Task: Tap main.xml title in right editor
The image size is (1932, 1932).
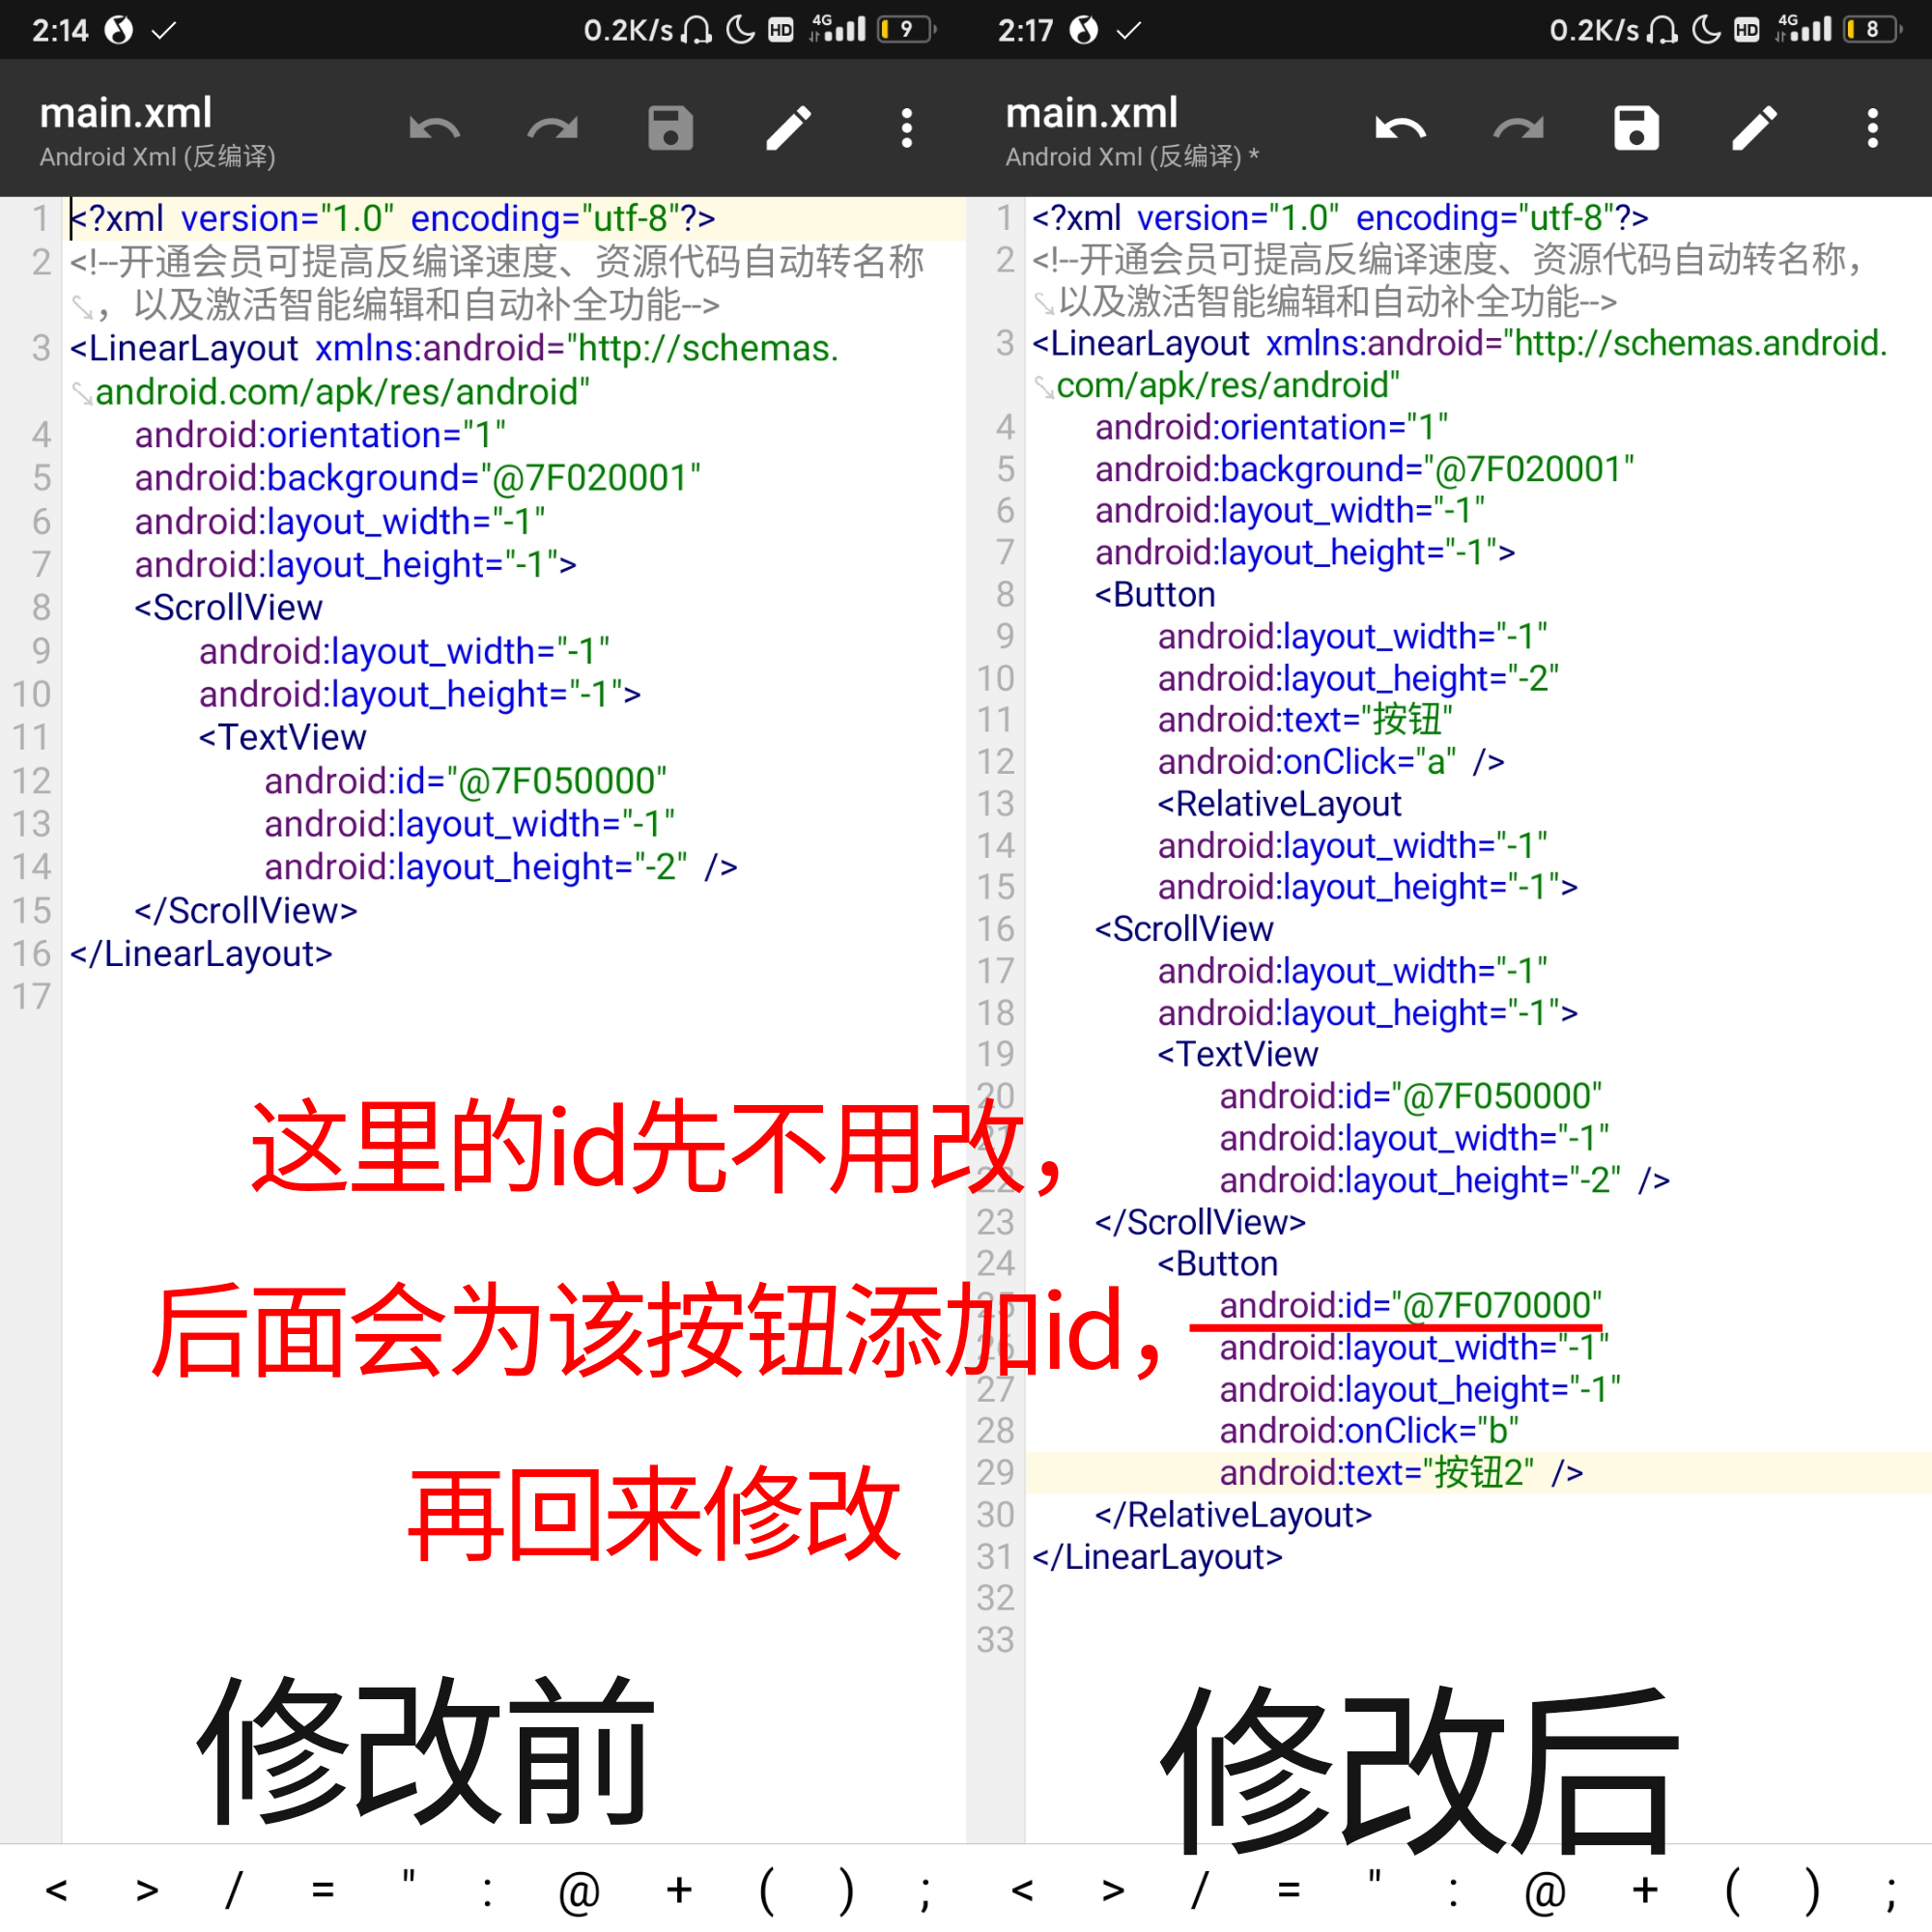Action: [1092, 113]
